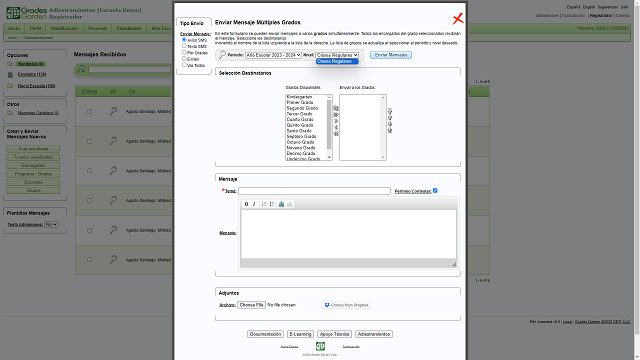Open Estudiantes in the background navigation bar
This screenshot has width=640, height=360.
(x=129, y=28)
